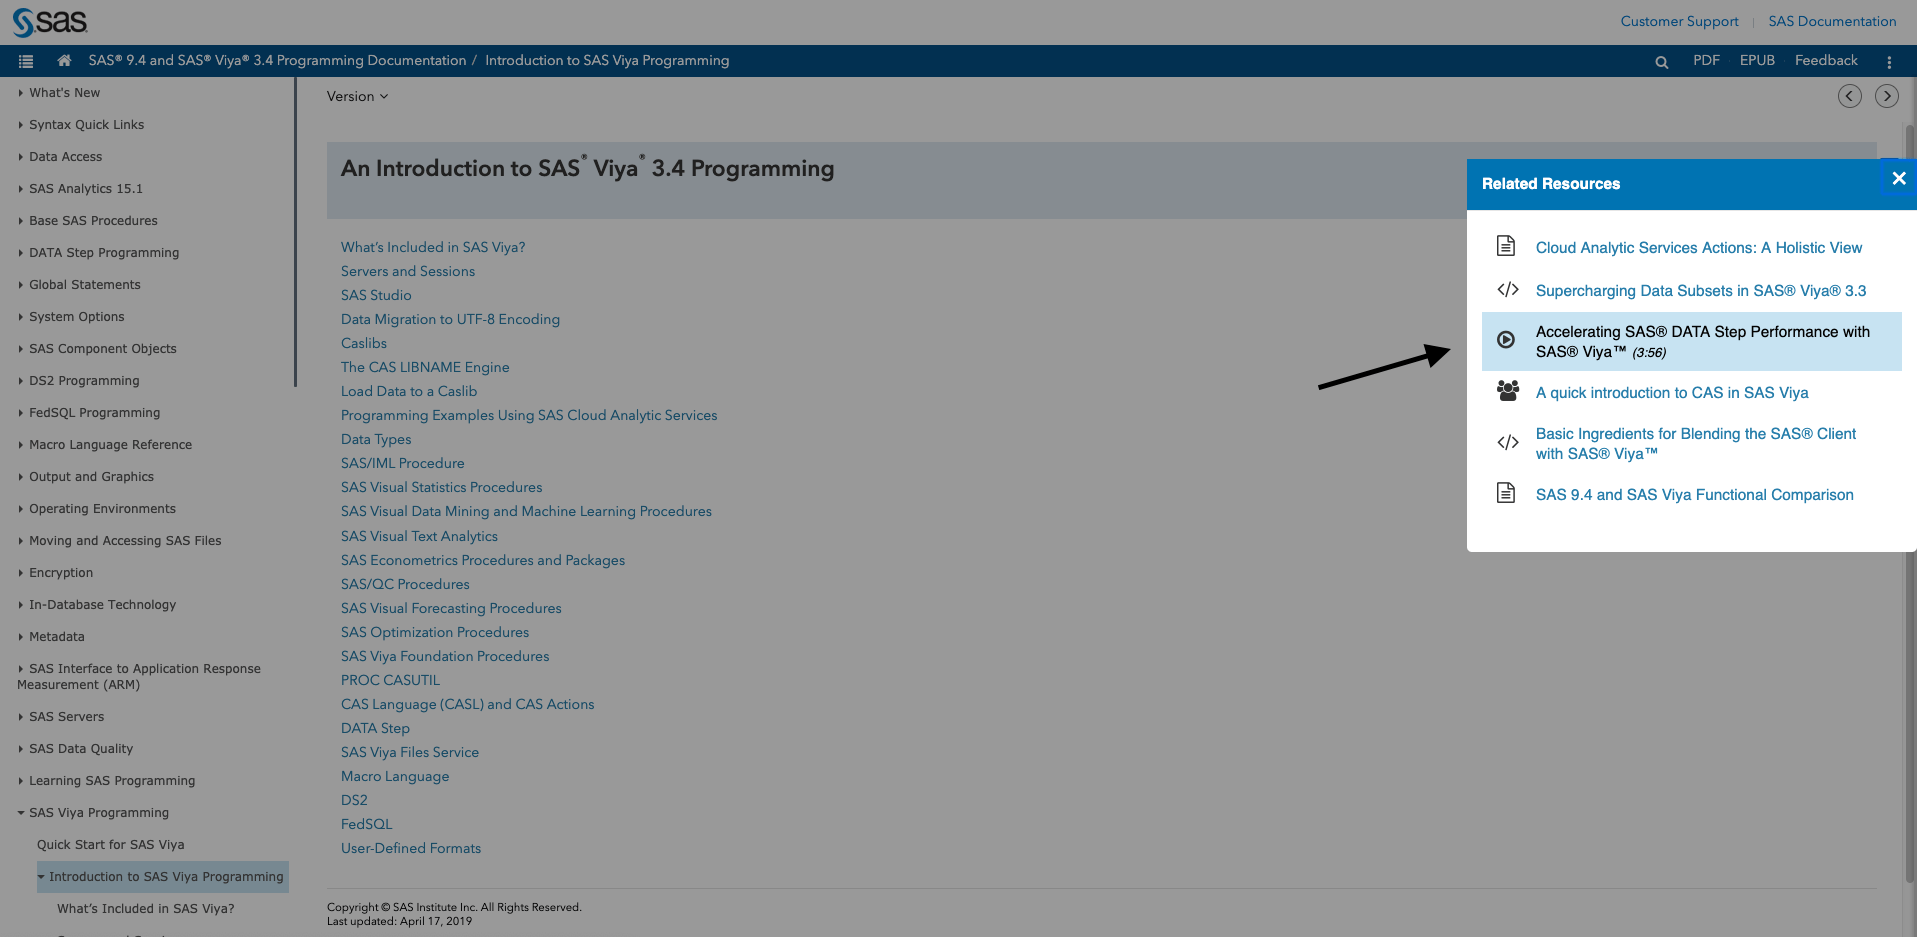Go to next page arrow
1917x937 pixels.
(x=1887, y=96)
